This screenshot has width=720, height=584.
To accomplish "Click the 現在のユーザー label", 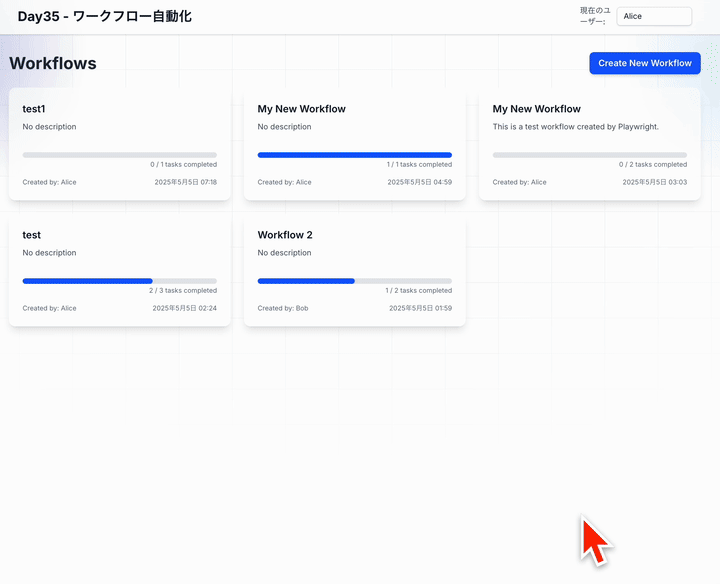I will coord(595,16).
